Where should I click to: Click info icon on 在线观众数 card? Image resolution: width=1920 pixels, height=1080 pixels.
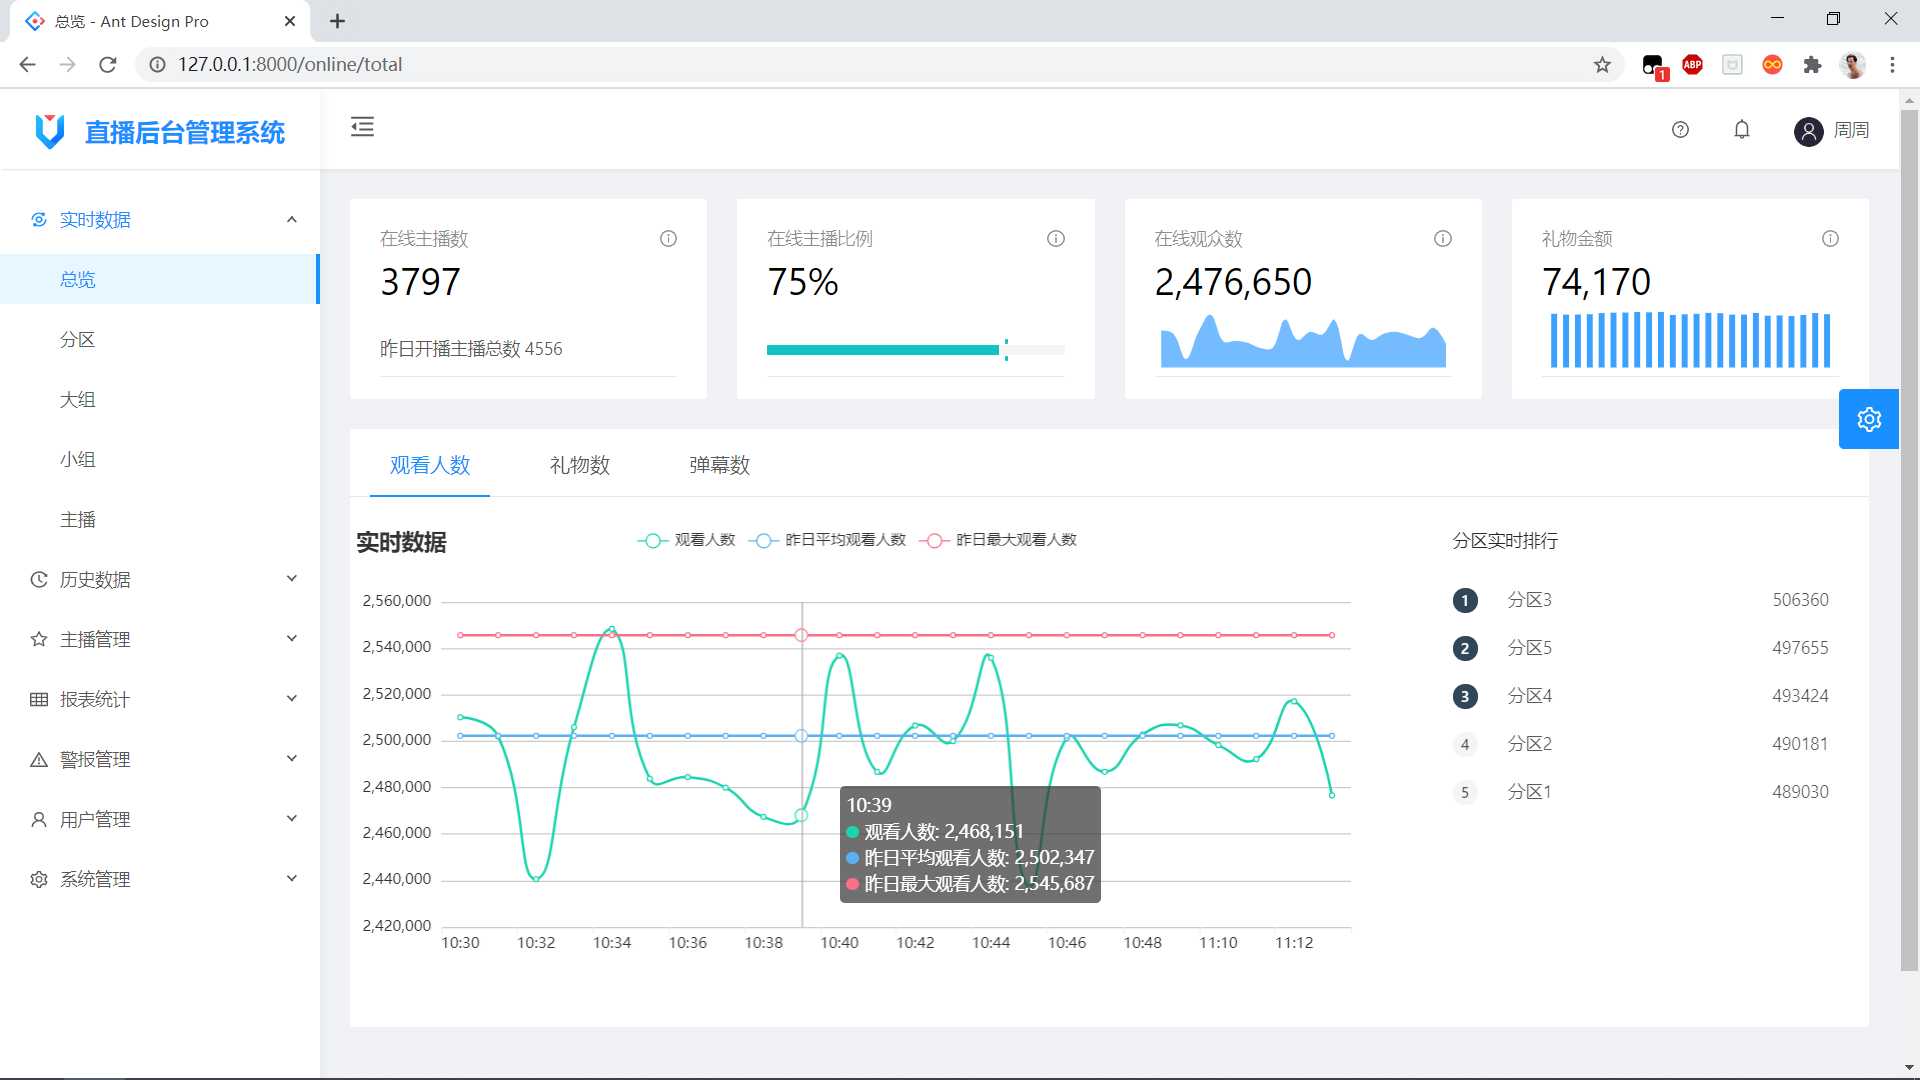coord(1443,239)
